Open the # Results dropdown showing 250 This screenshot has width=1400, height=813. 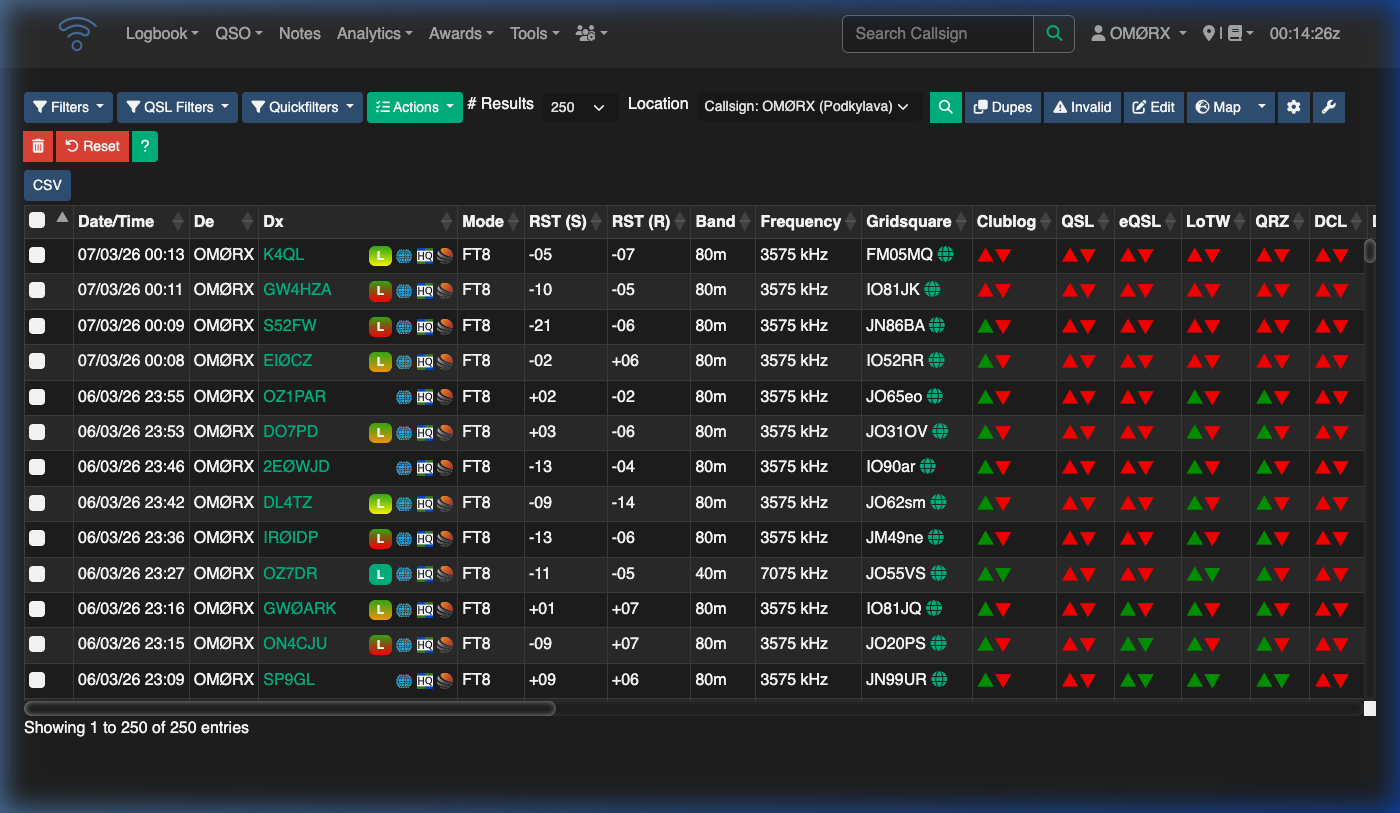pyautogui.click(x=580, y=107)
